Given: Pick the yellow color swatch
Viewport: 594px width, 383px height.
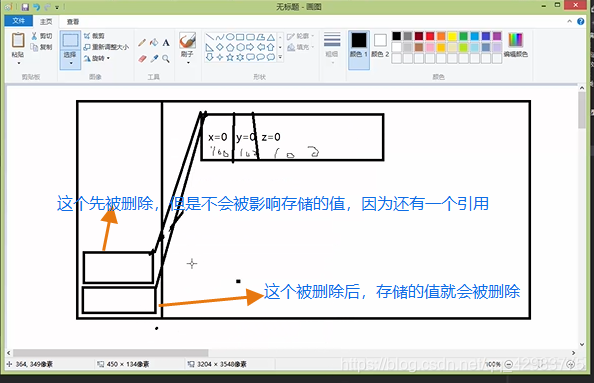Looking at the screenshot, I should (452, 36).
